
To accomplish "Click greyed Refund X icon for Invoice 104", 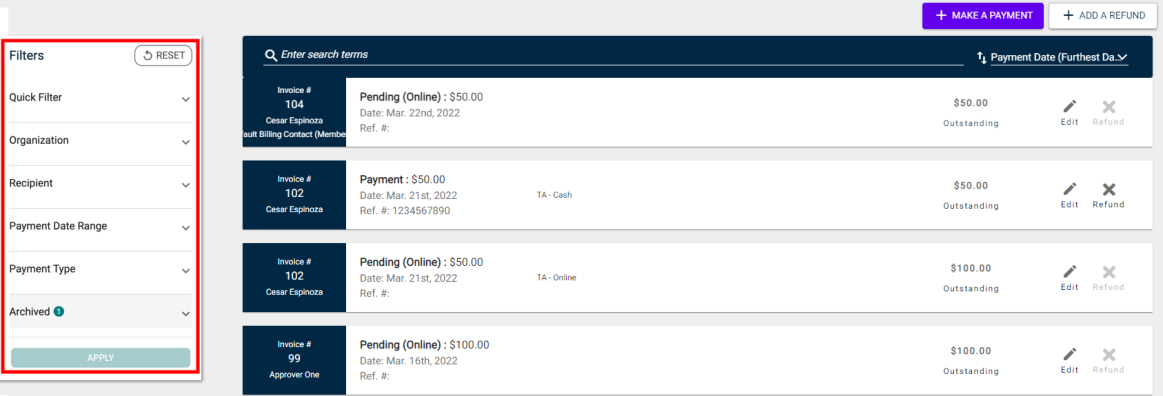I will tap(1108, 107).
